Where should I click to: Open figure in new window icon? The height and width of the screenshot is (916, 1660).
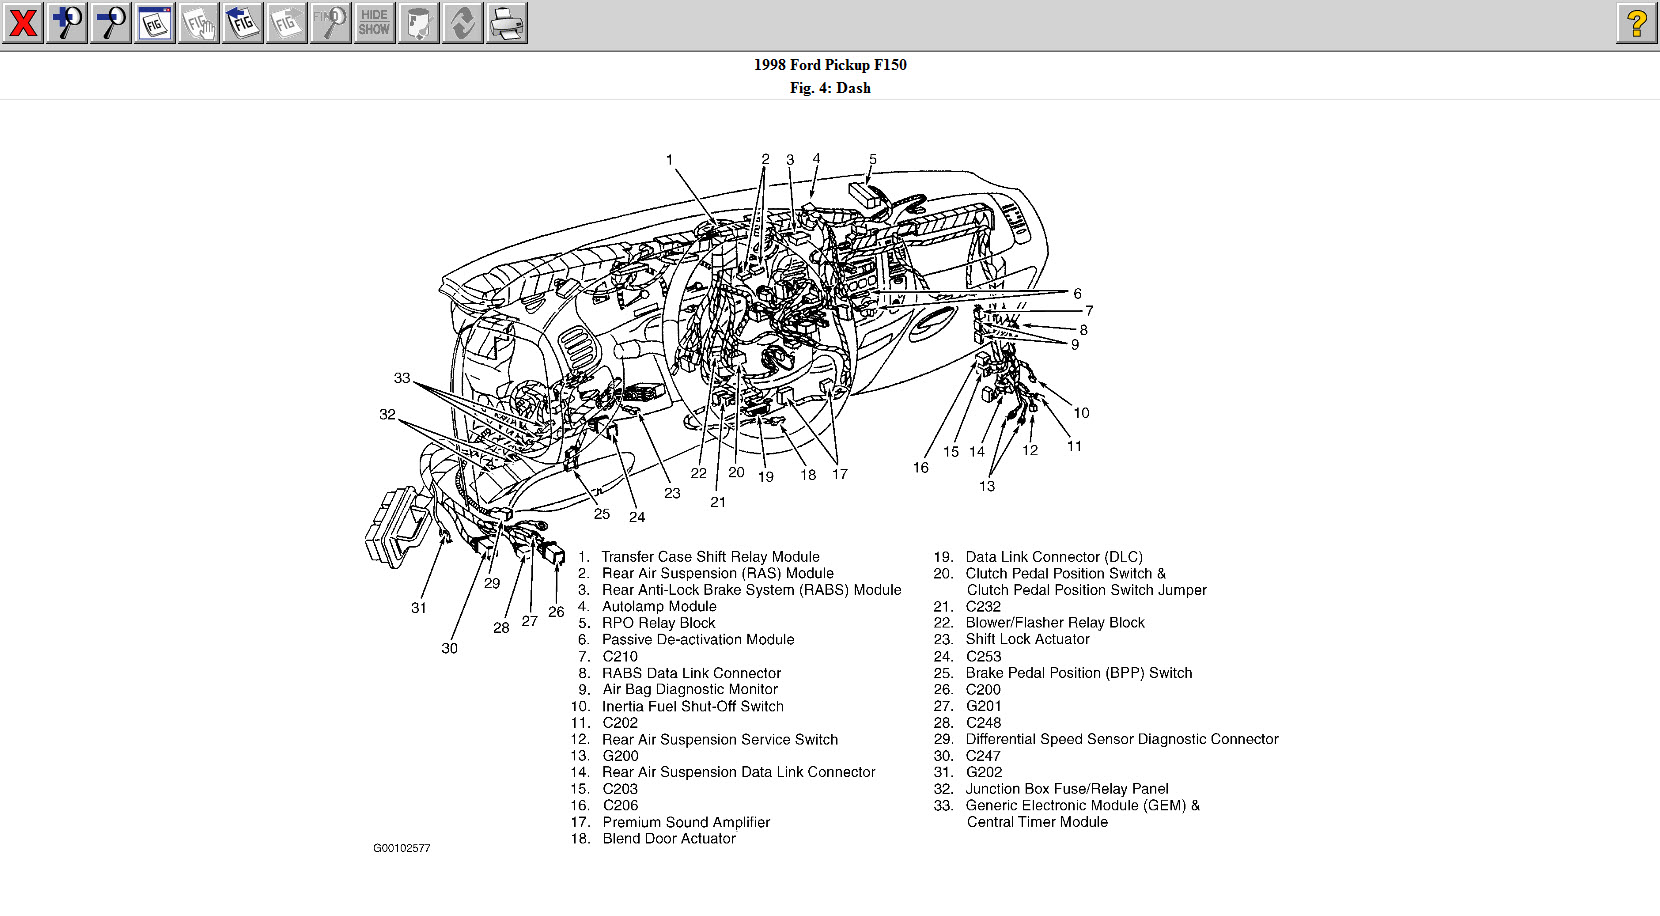[x=155, y=23]
